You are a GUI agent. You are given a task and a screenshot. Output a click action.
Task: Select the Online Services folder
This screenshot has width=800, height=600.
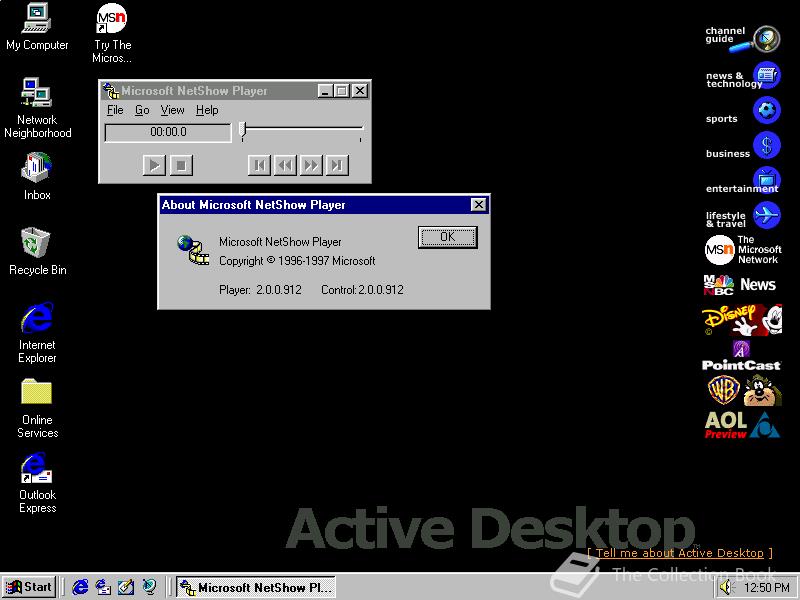tap(37, 408)
